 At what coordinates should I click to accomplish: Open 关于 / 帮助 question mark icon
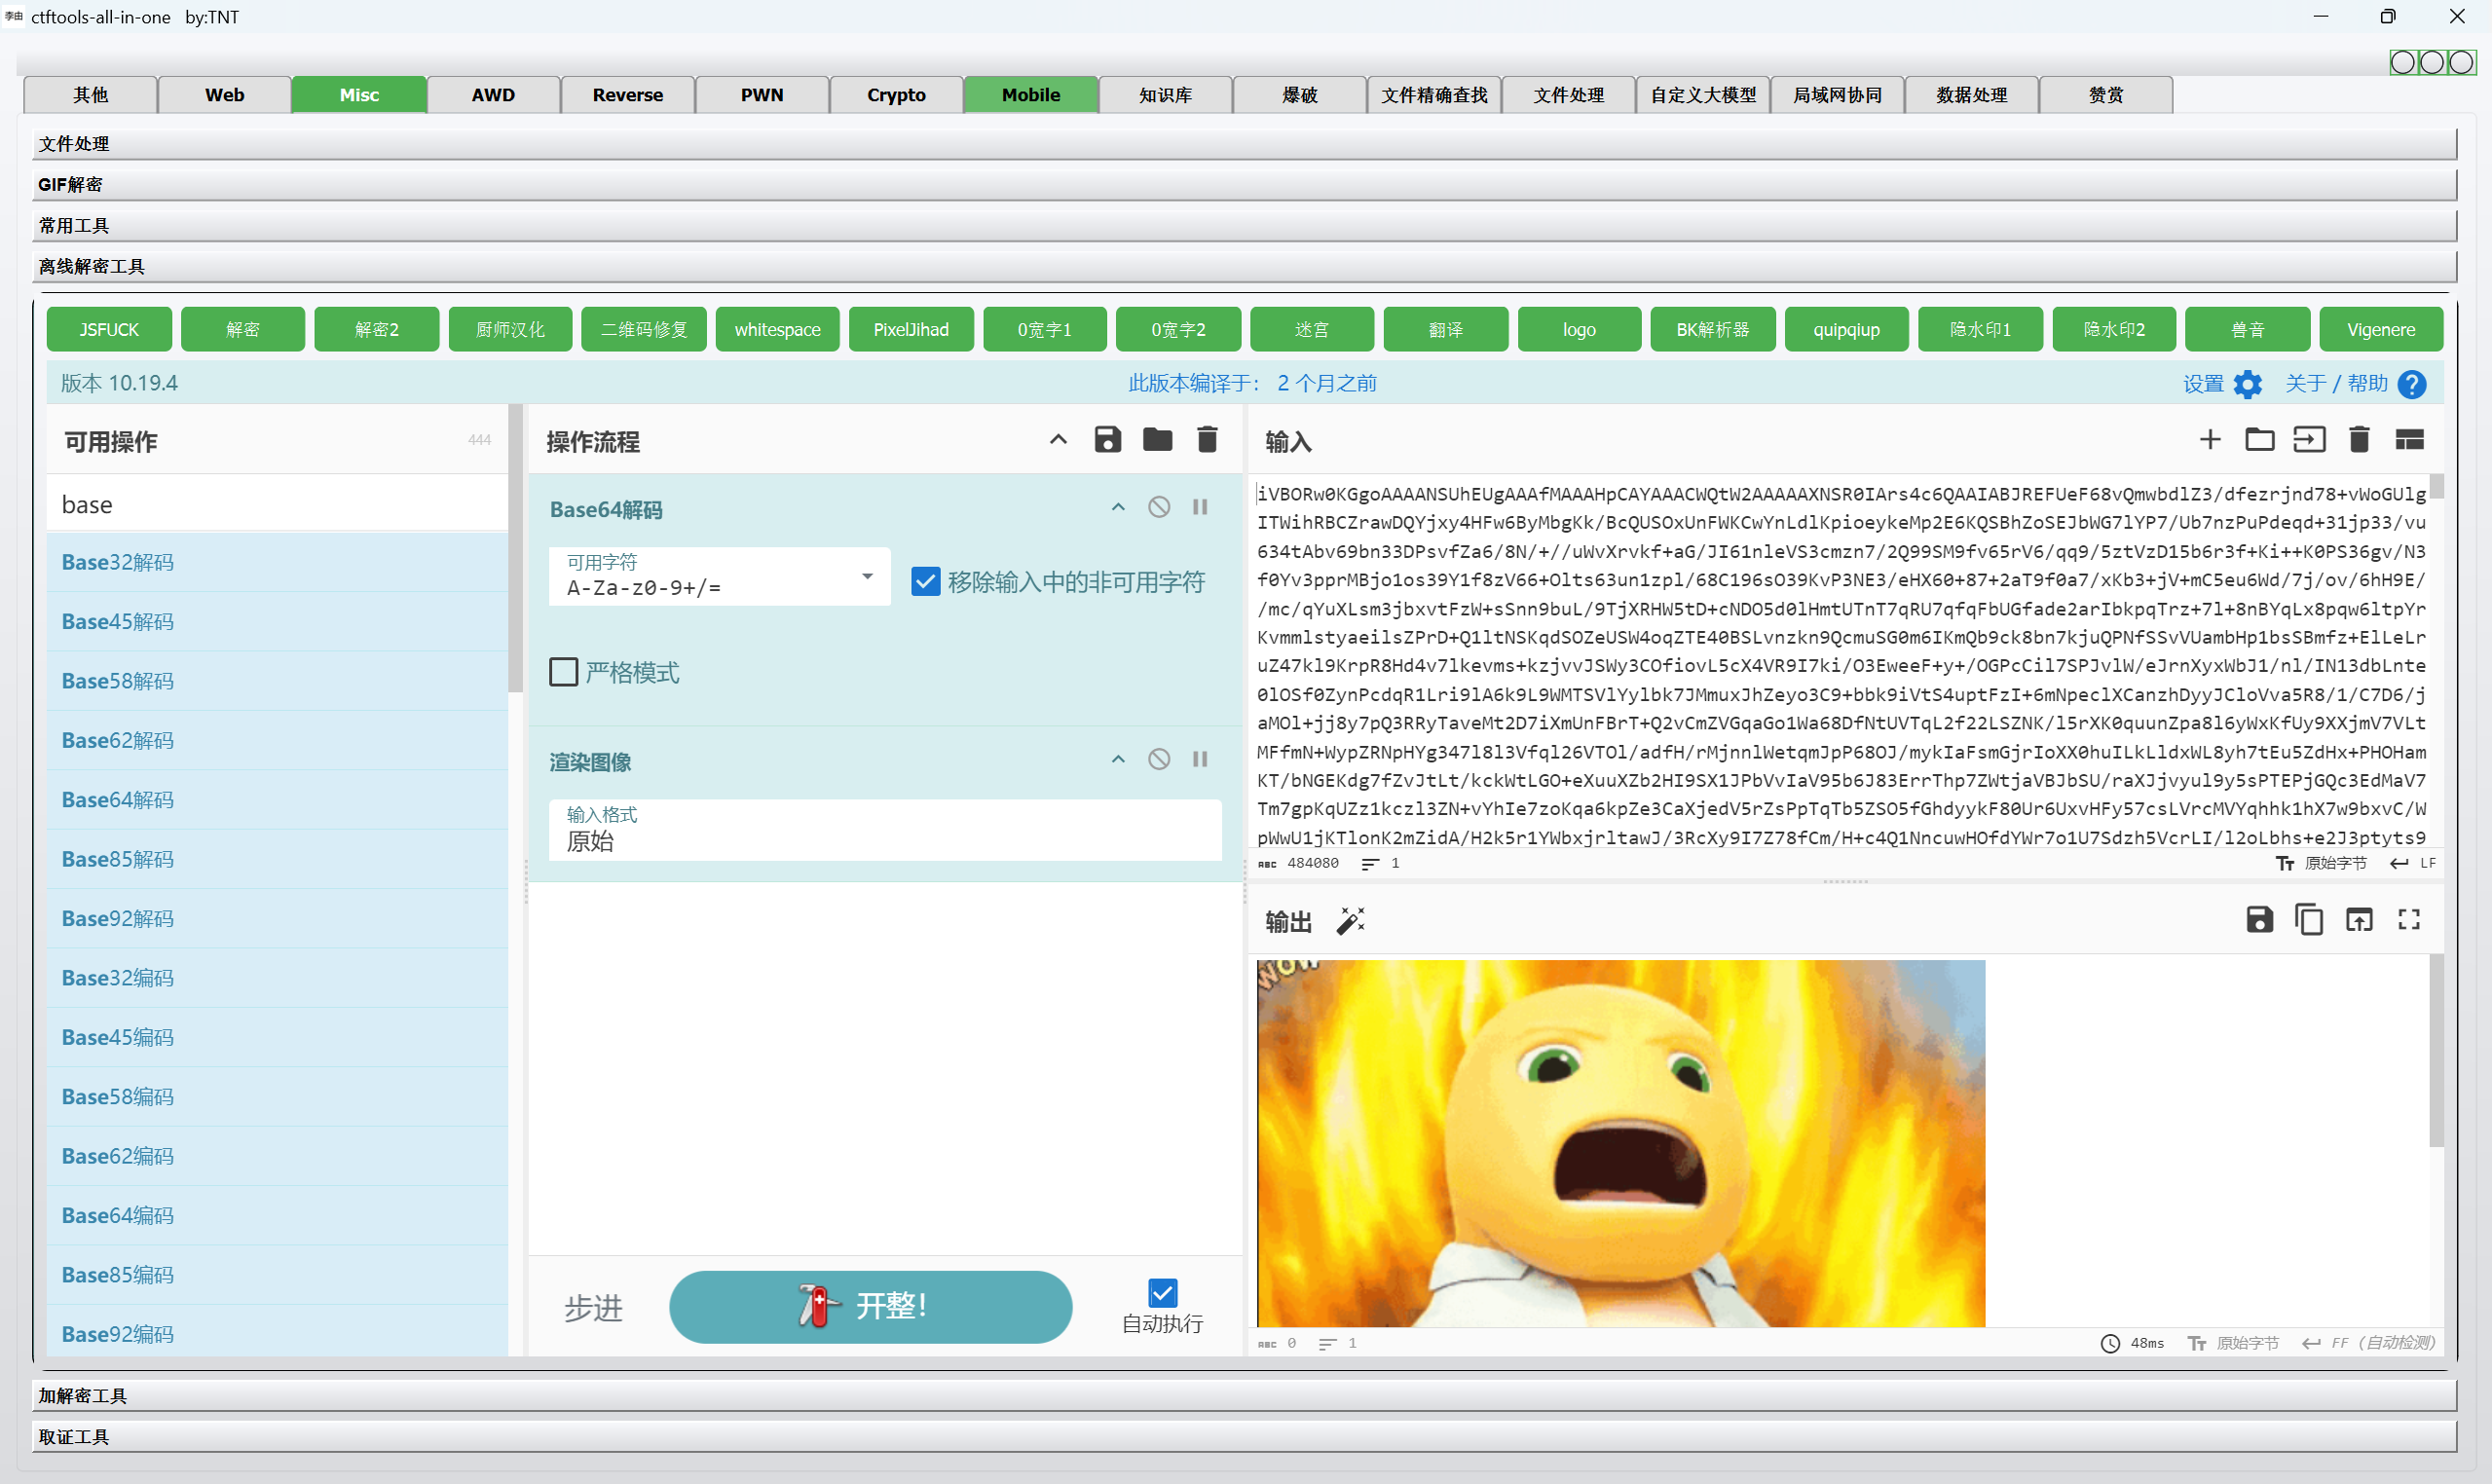pos(2411,384)
